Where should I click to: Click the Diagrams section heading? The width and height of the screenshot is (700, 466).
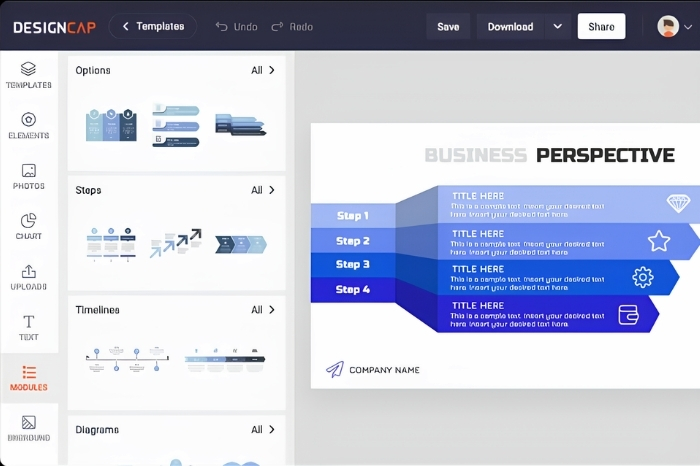coord(97,430)
